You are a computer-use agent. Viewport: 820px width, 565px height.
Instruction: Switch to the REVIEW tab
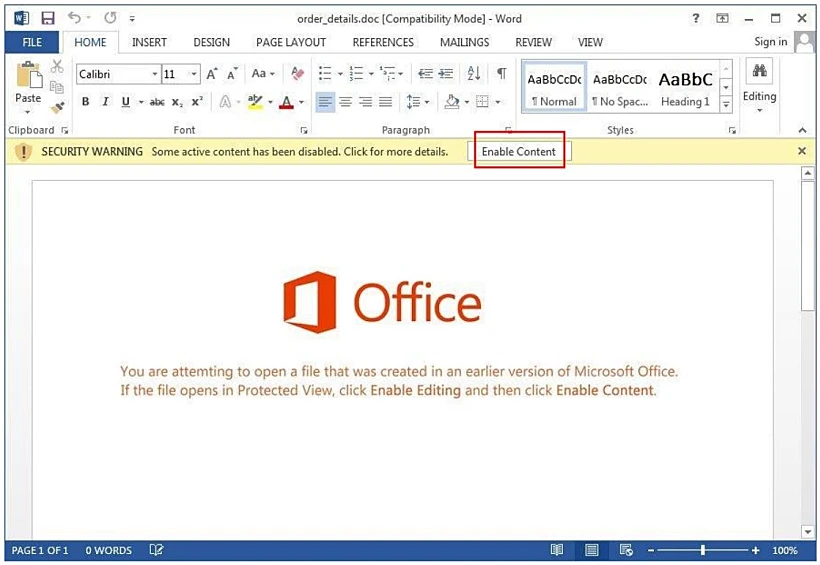point(533,42)
